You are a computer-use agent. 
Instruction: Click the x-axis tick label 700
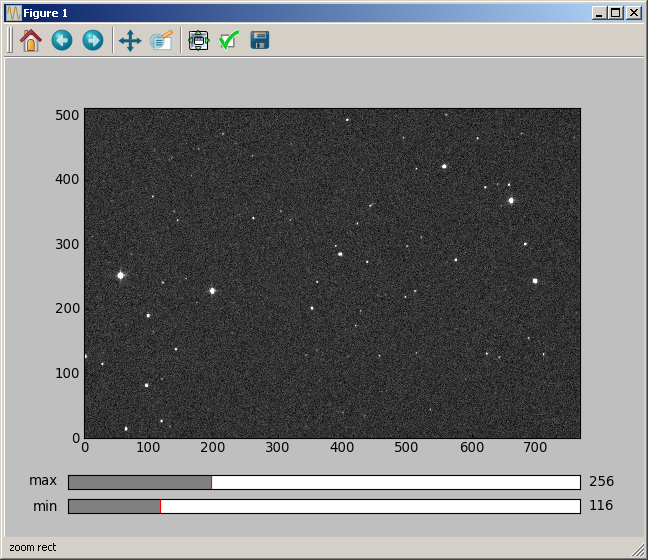[535, 448]
